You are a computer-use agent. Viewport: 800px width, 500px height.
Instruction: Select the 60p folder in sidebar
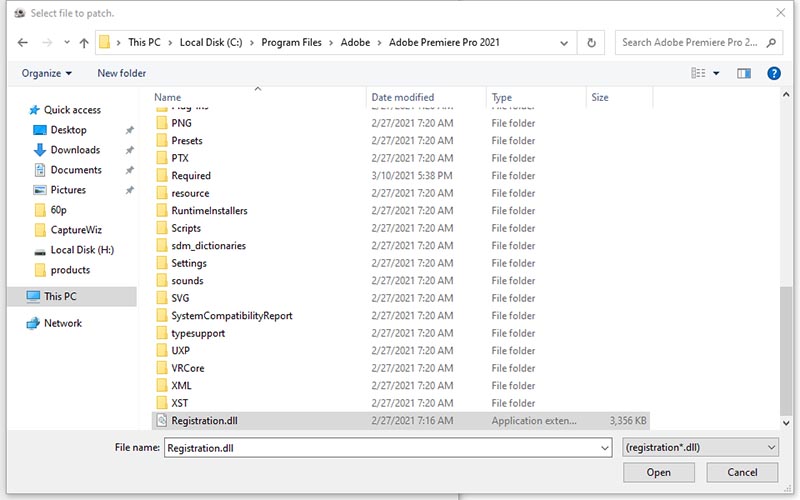(x=51, y=210)
